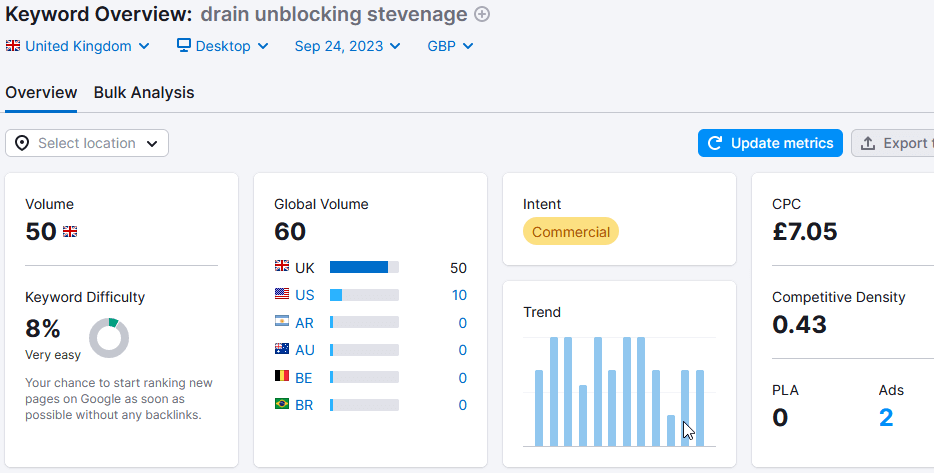Click the UK volume bar in Global Volume
The width and height of the screenshot is (934, 473).
364,267
